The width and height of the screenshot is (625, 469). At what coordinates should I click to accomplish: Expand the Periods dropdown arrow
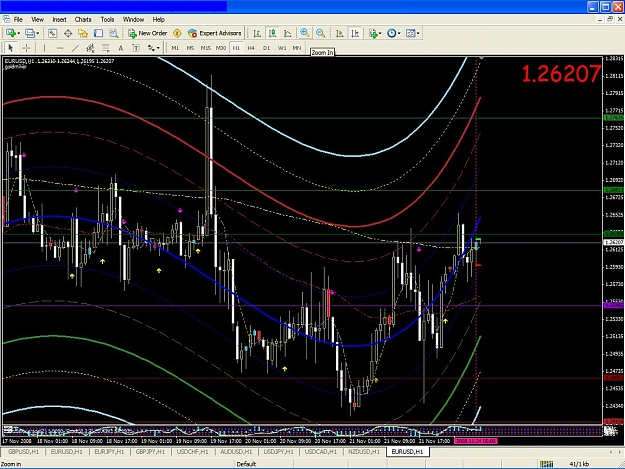(399, 33)
